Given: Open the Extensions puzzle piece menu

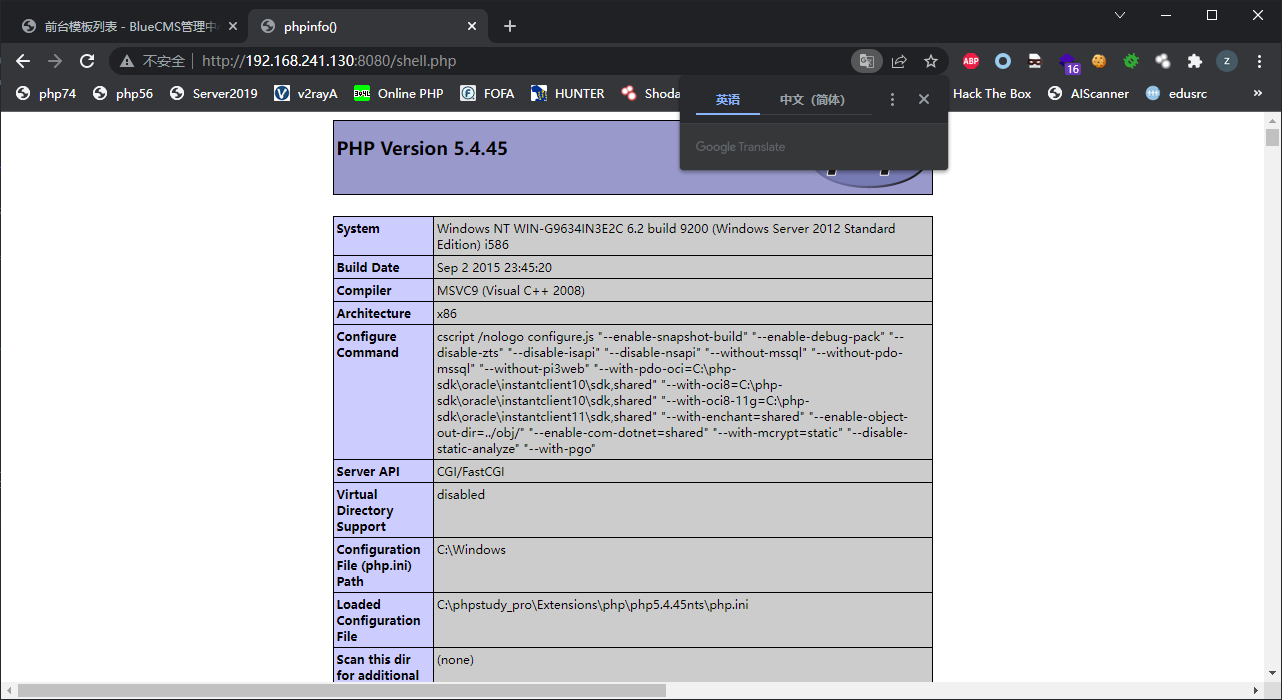Looking at the screenshot, I should (x=1195, y=61).
